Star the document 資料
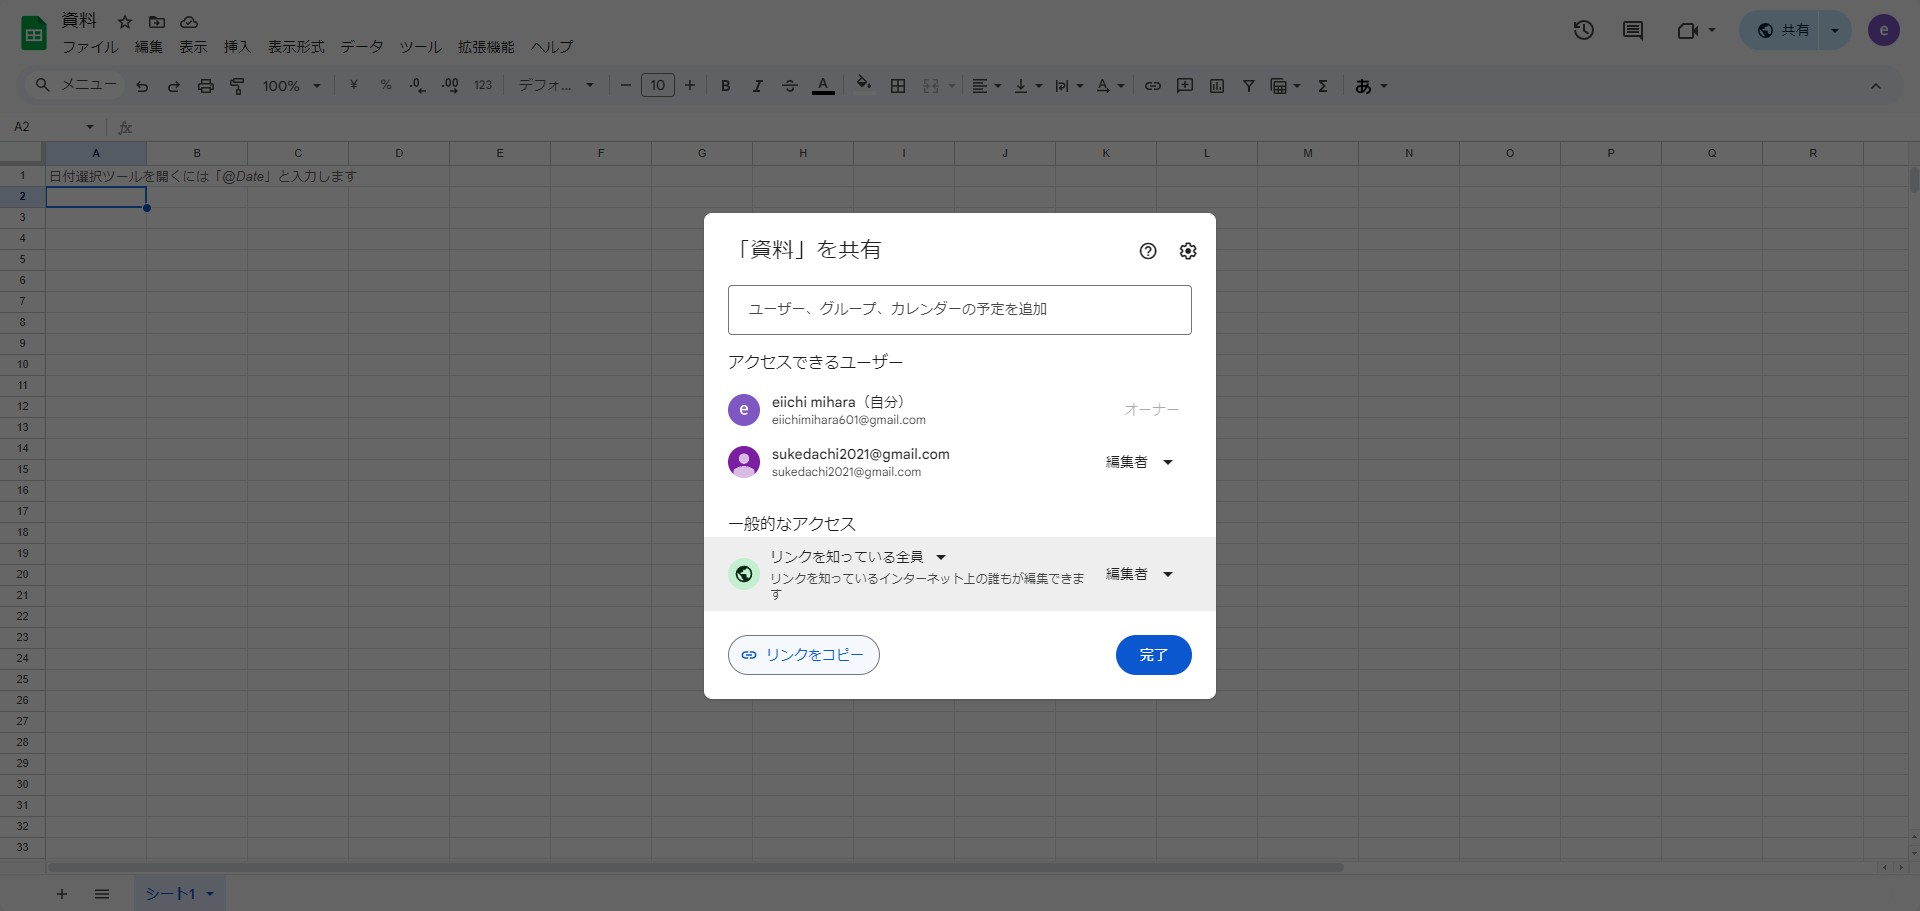The image size is (1920, 911). click(125, 21)
